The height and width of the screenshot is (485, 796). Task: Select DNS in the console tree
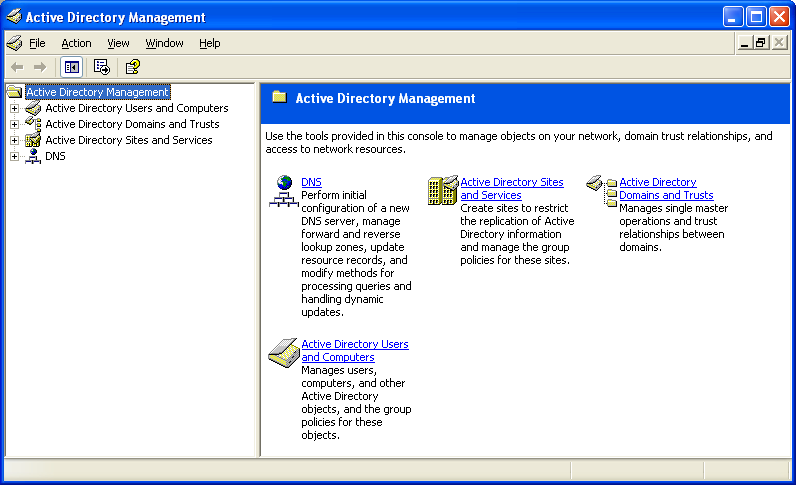[55, 156]
